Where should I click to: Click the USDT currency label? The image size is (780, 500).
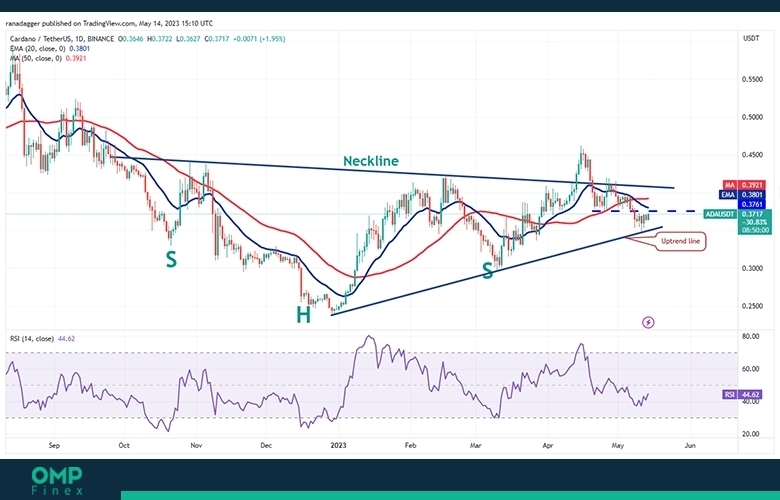[x=751, y=38]
